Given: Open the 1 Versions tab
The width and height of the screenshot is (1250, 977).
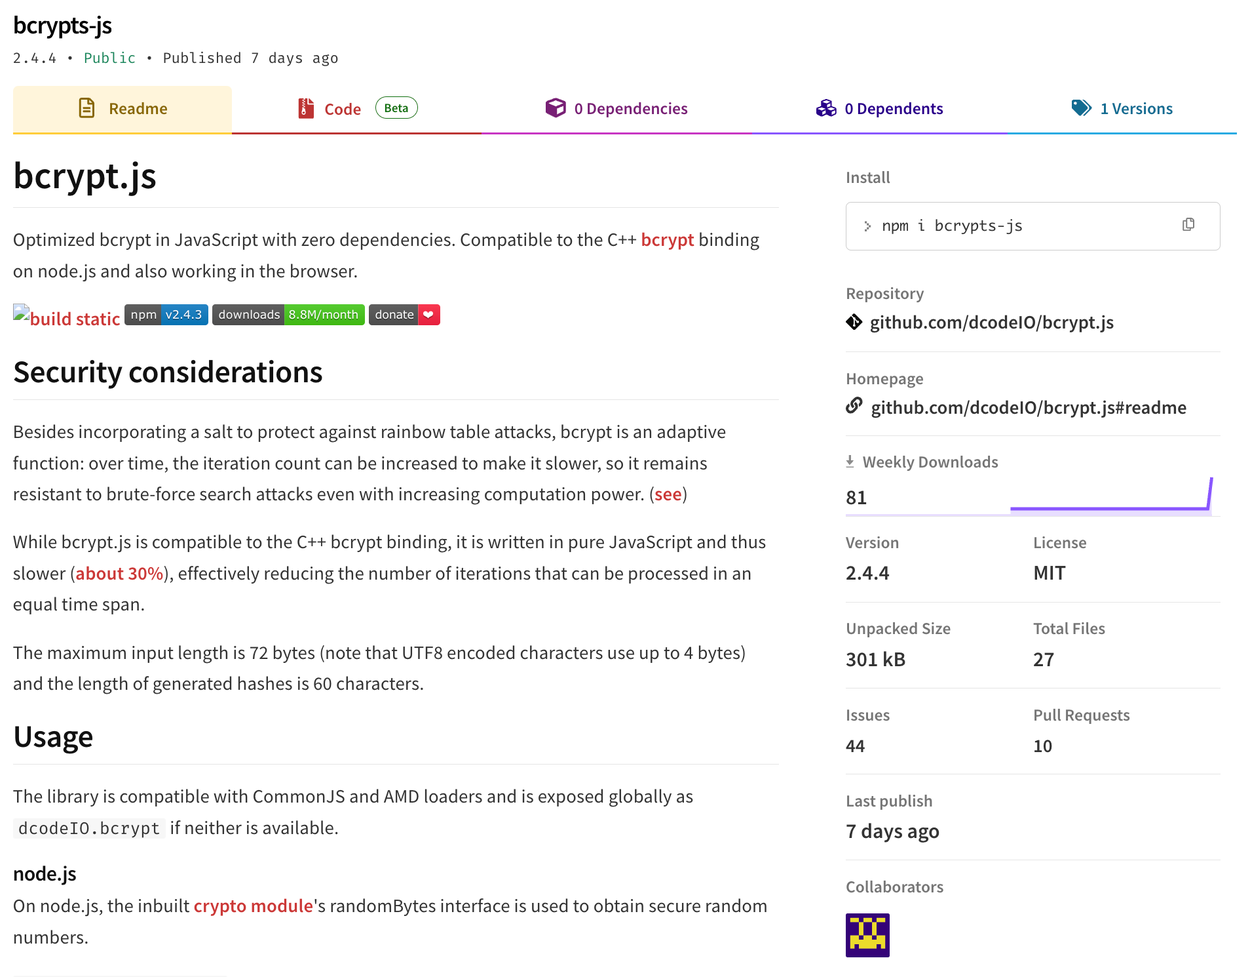Looking at the screenshot, I should pos(1135,108).
